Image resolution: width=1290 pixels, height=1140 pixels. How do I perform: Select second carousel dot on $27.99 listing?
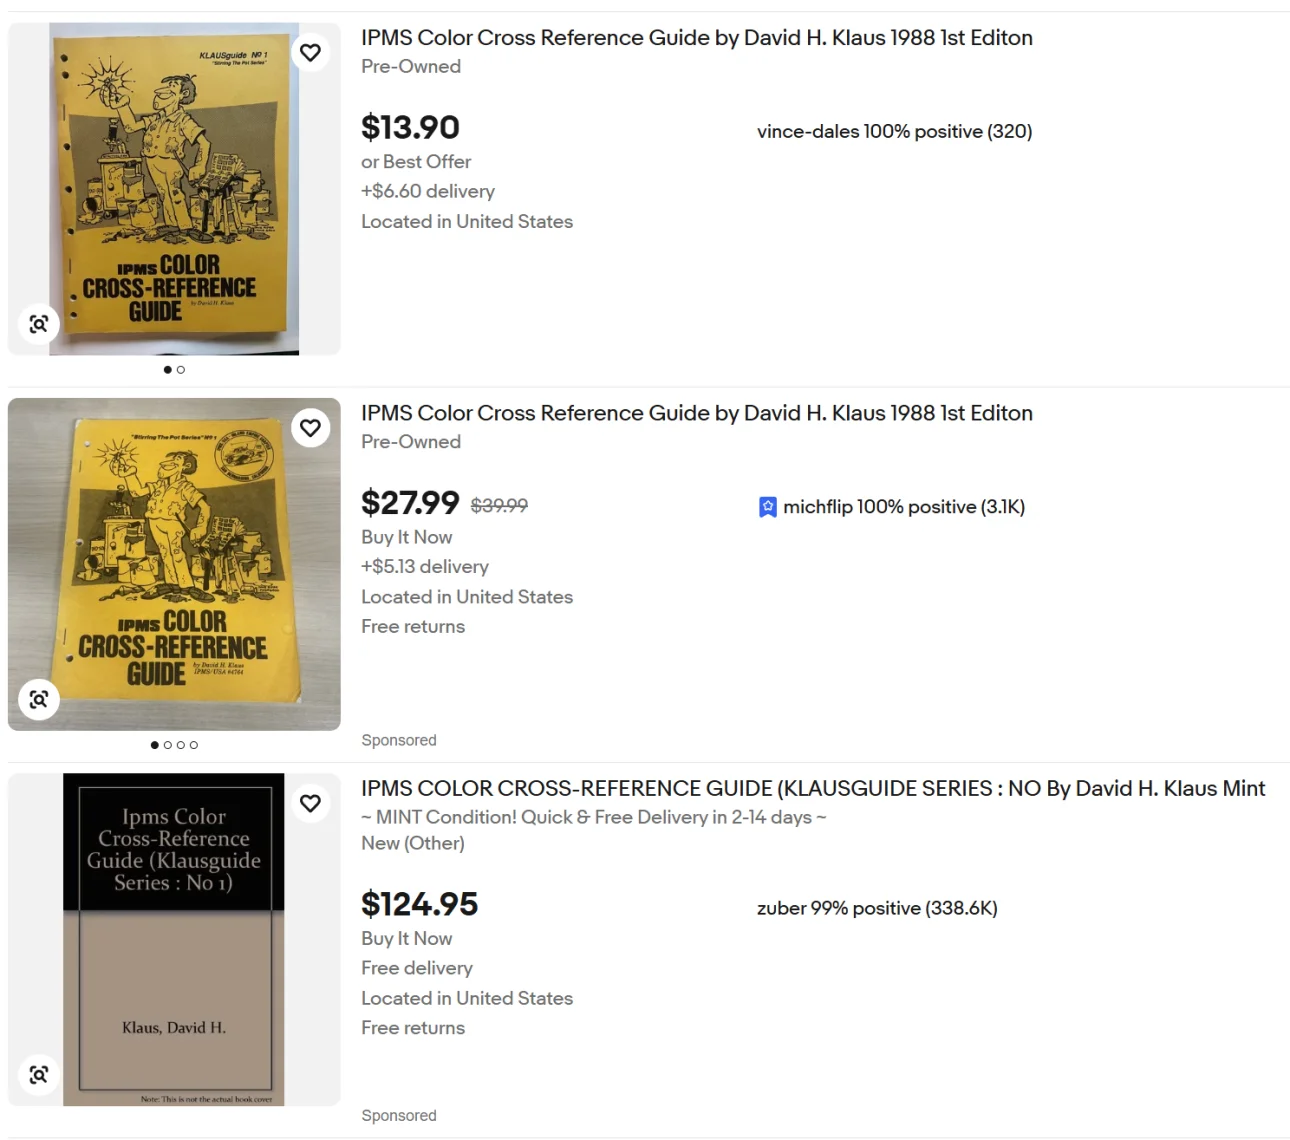[168, 745]
